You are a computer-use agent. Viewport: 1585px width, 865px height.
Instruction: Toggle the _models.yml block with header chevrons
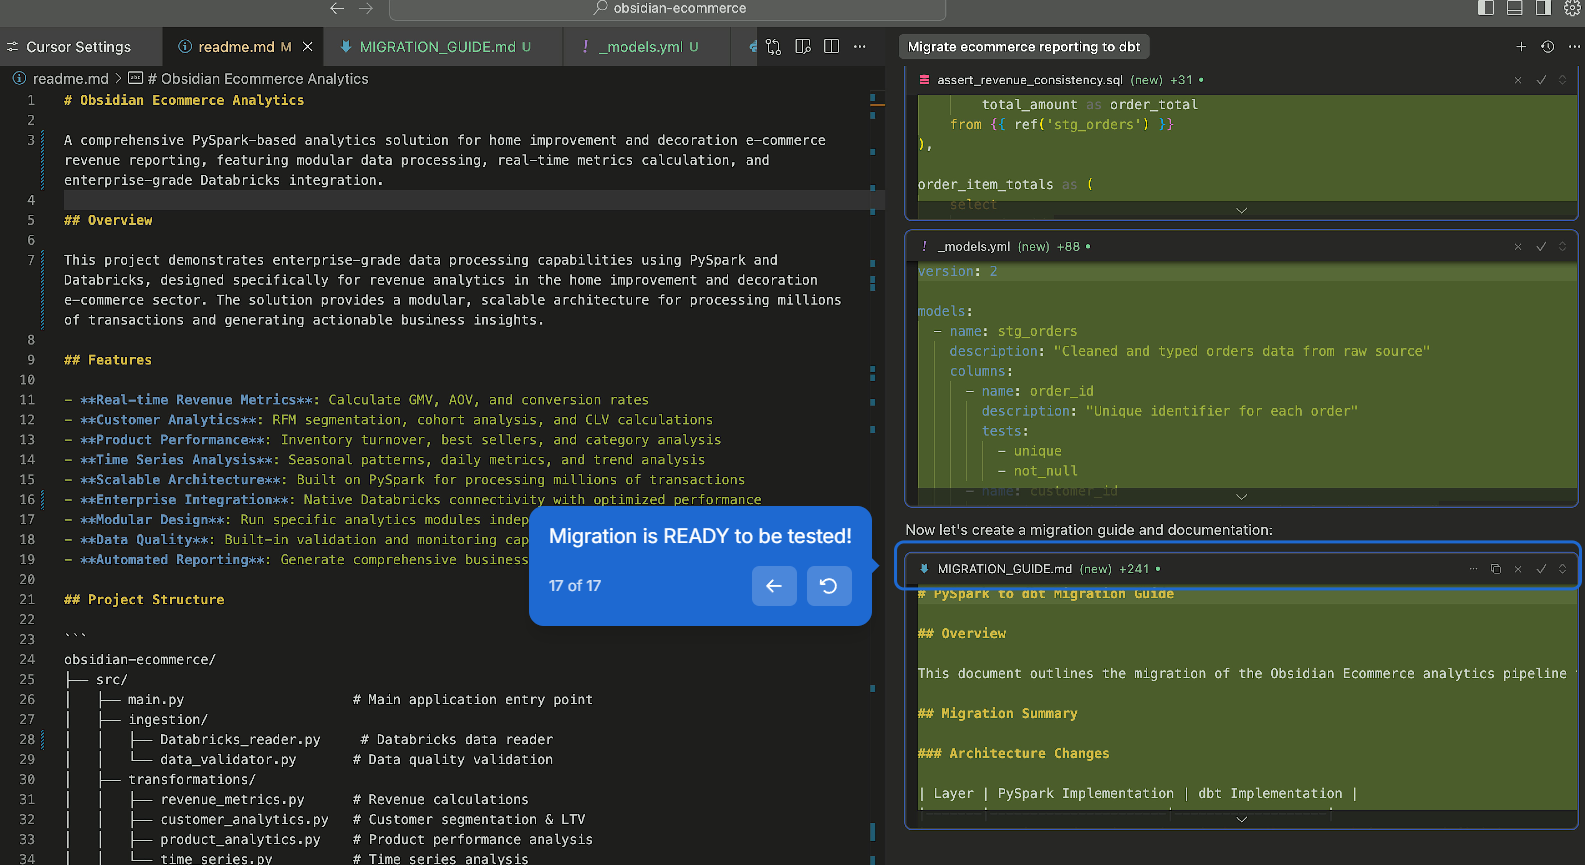[x=1562, y=247]
